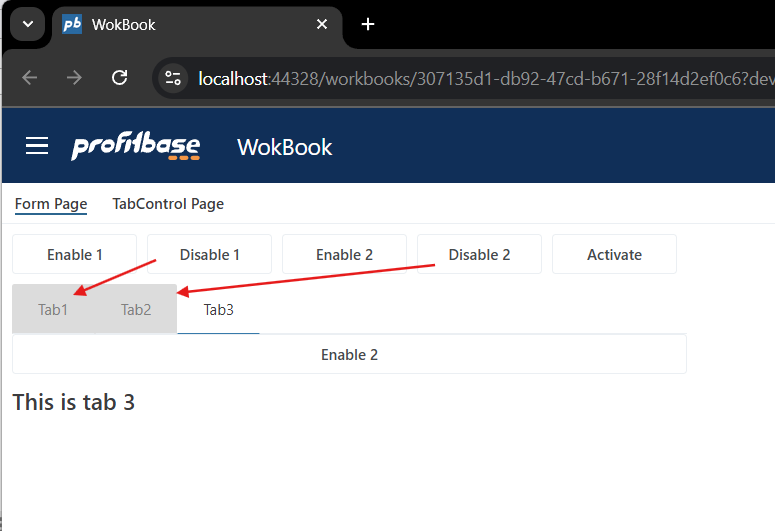This screenshot has height=531, width=775.
Task: Click Disable 2 in the top button row
Action: pos(479,255)
